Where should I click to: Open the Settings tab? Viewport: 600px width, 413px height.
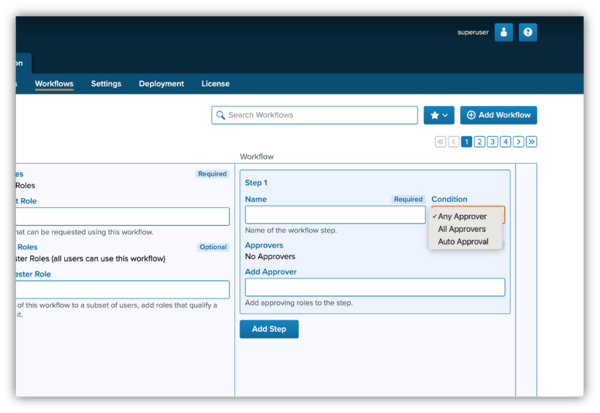point(106,84)
